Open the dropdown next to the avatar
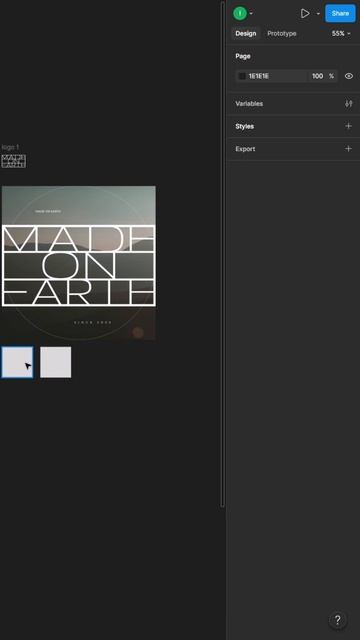The width and height of the screenshot is (360, 640). (x=251, y=13)
